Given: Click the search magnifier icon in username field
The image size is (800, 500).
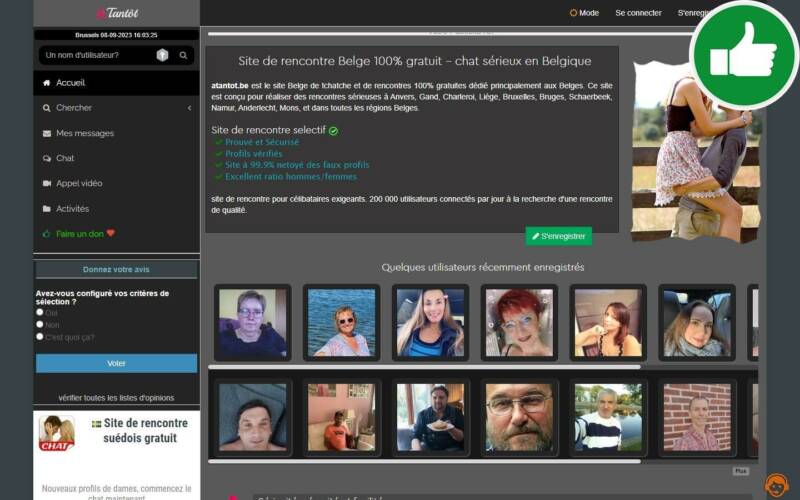Looking at the screenshot, I should [184, 55].
